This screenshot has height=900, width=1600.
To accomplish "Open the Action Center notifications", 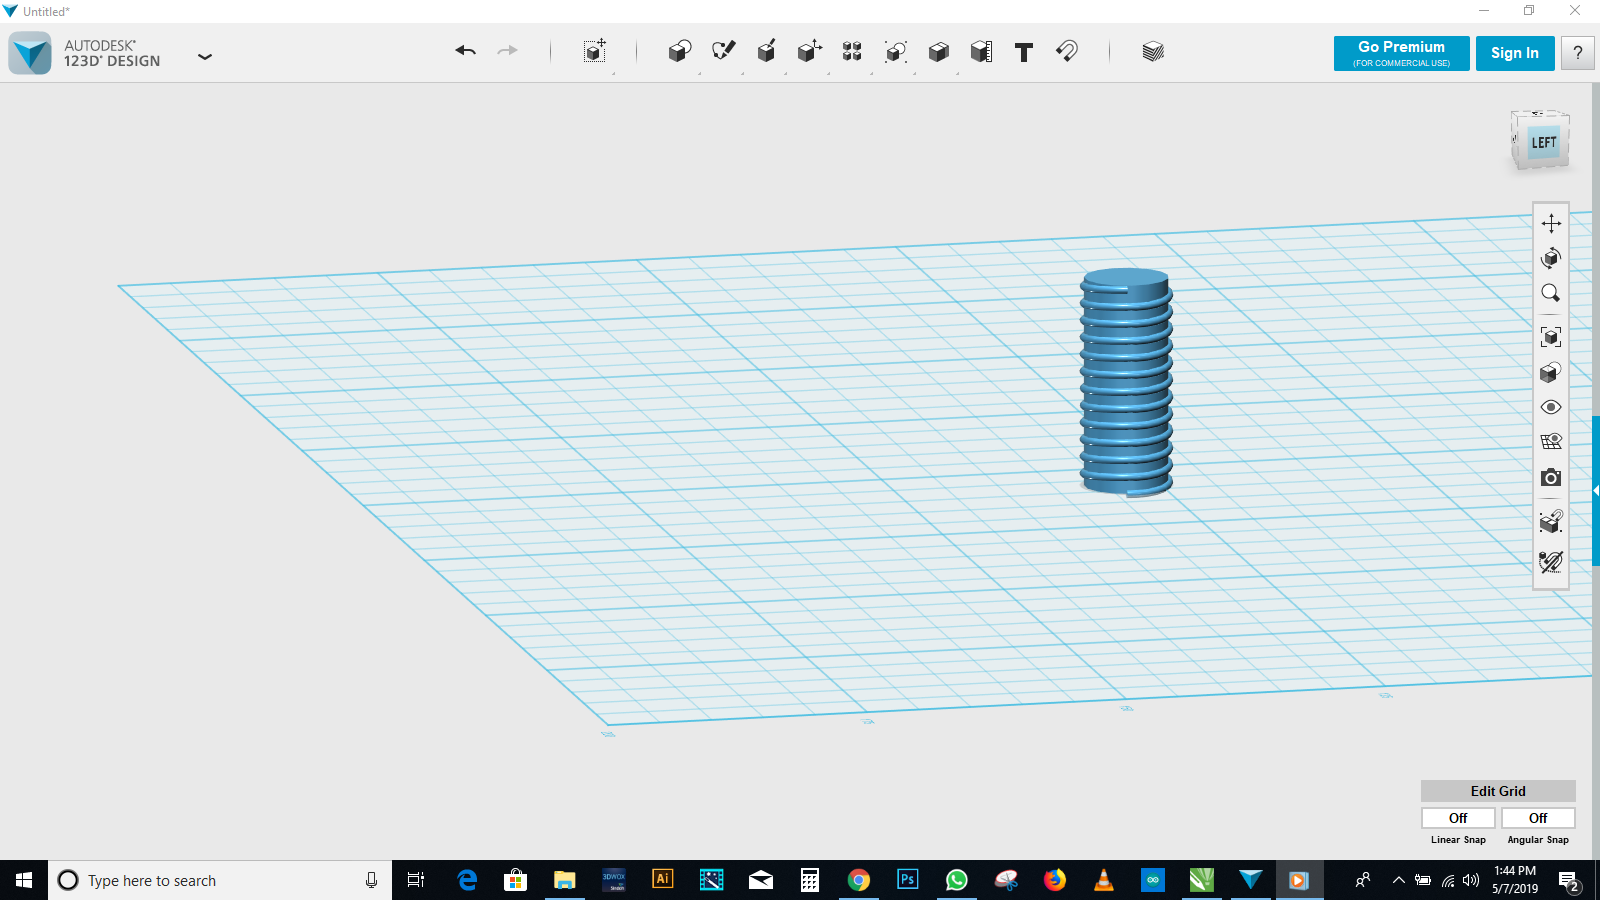I will tap(1569, 881).
